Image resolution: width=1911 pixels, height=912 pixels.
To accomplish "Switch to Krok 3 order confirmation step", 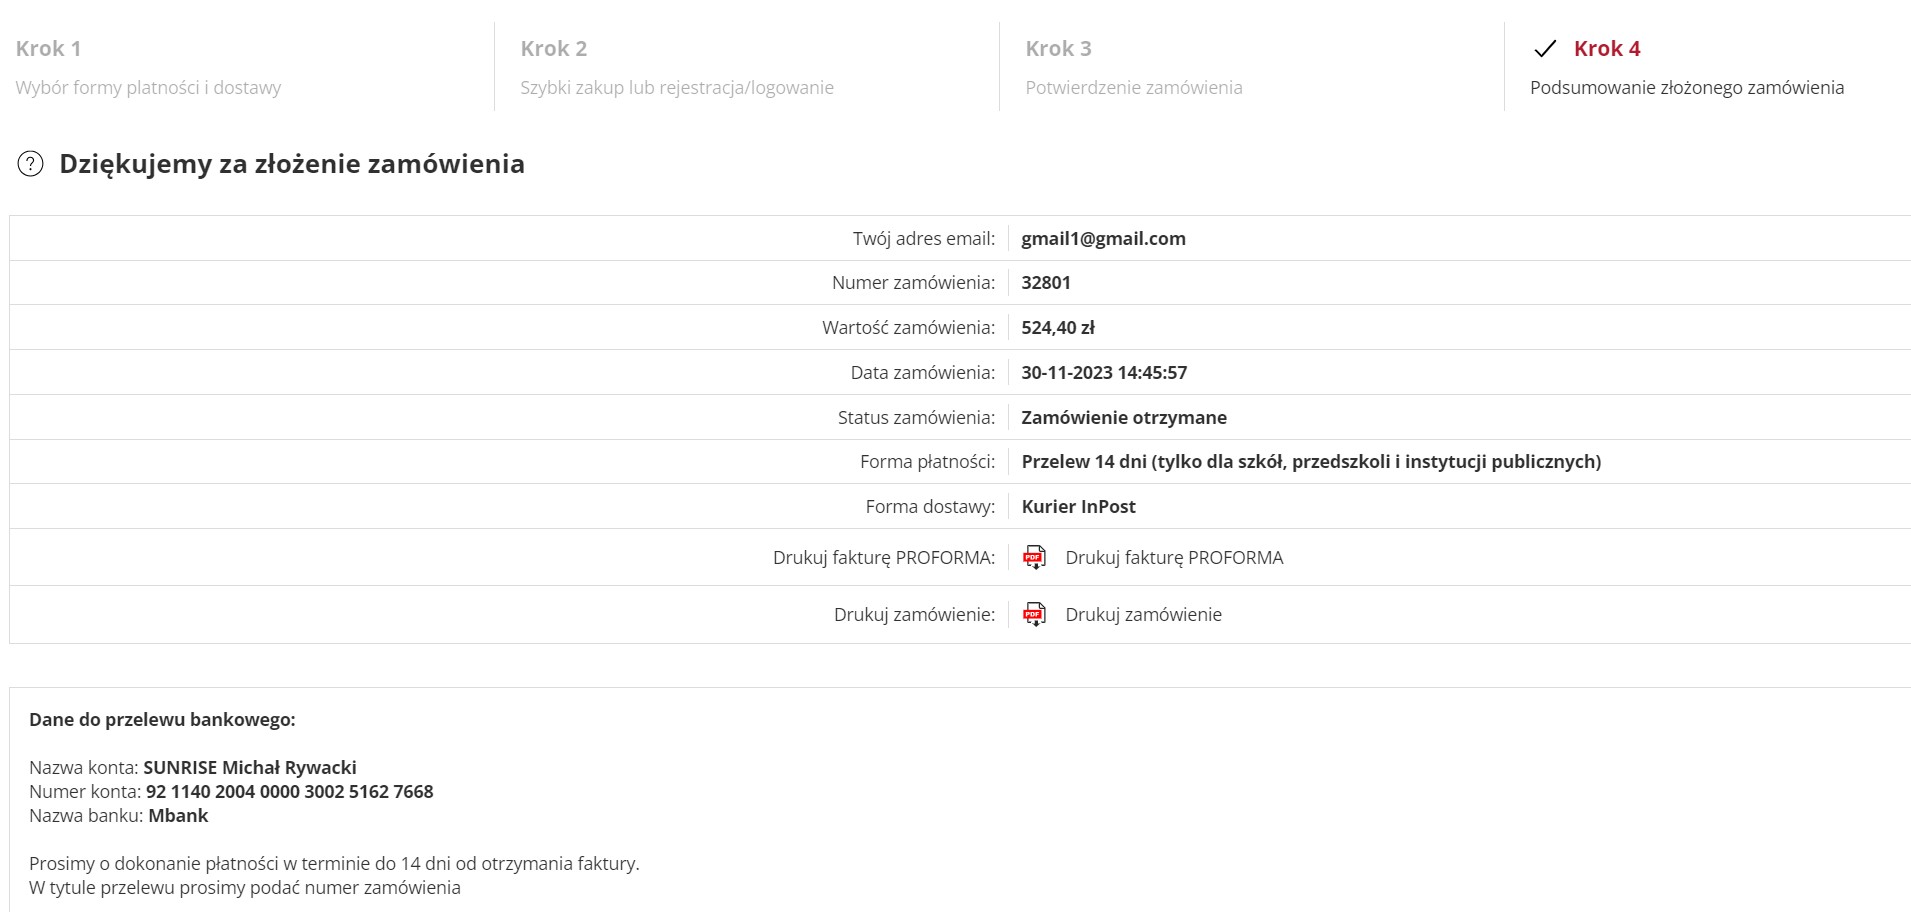I will pos(1058,49).
